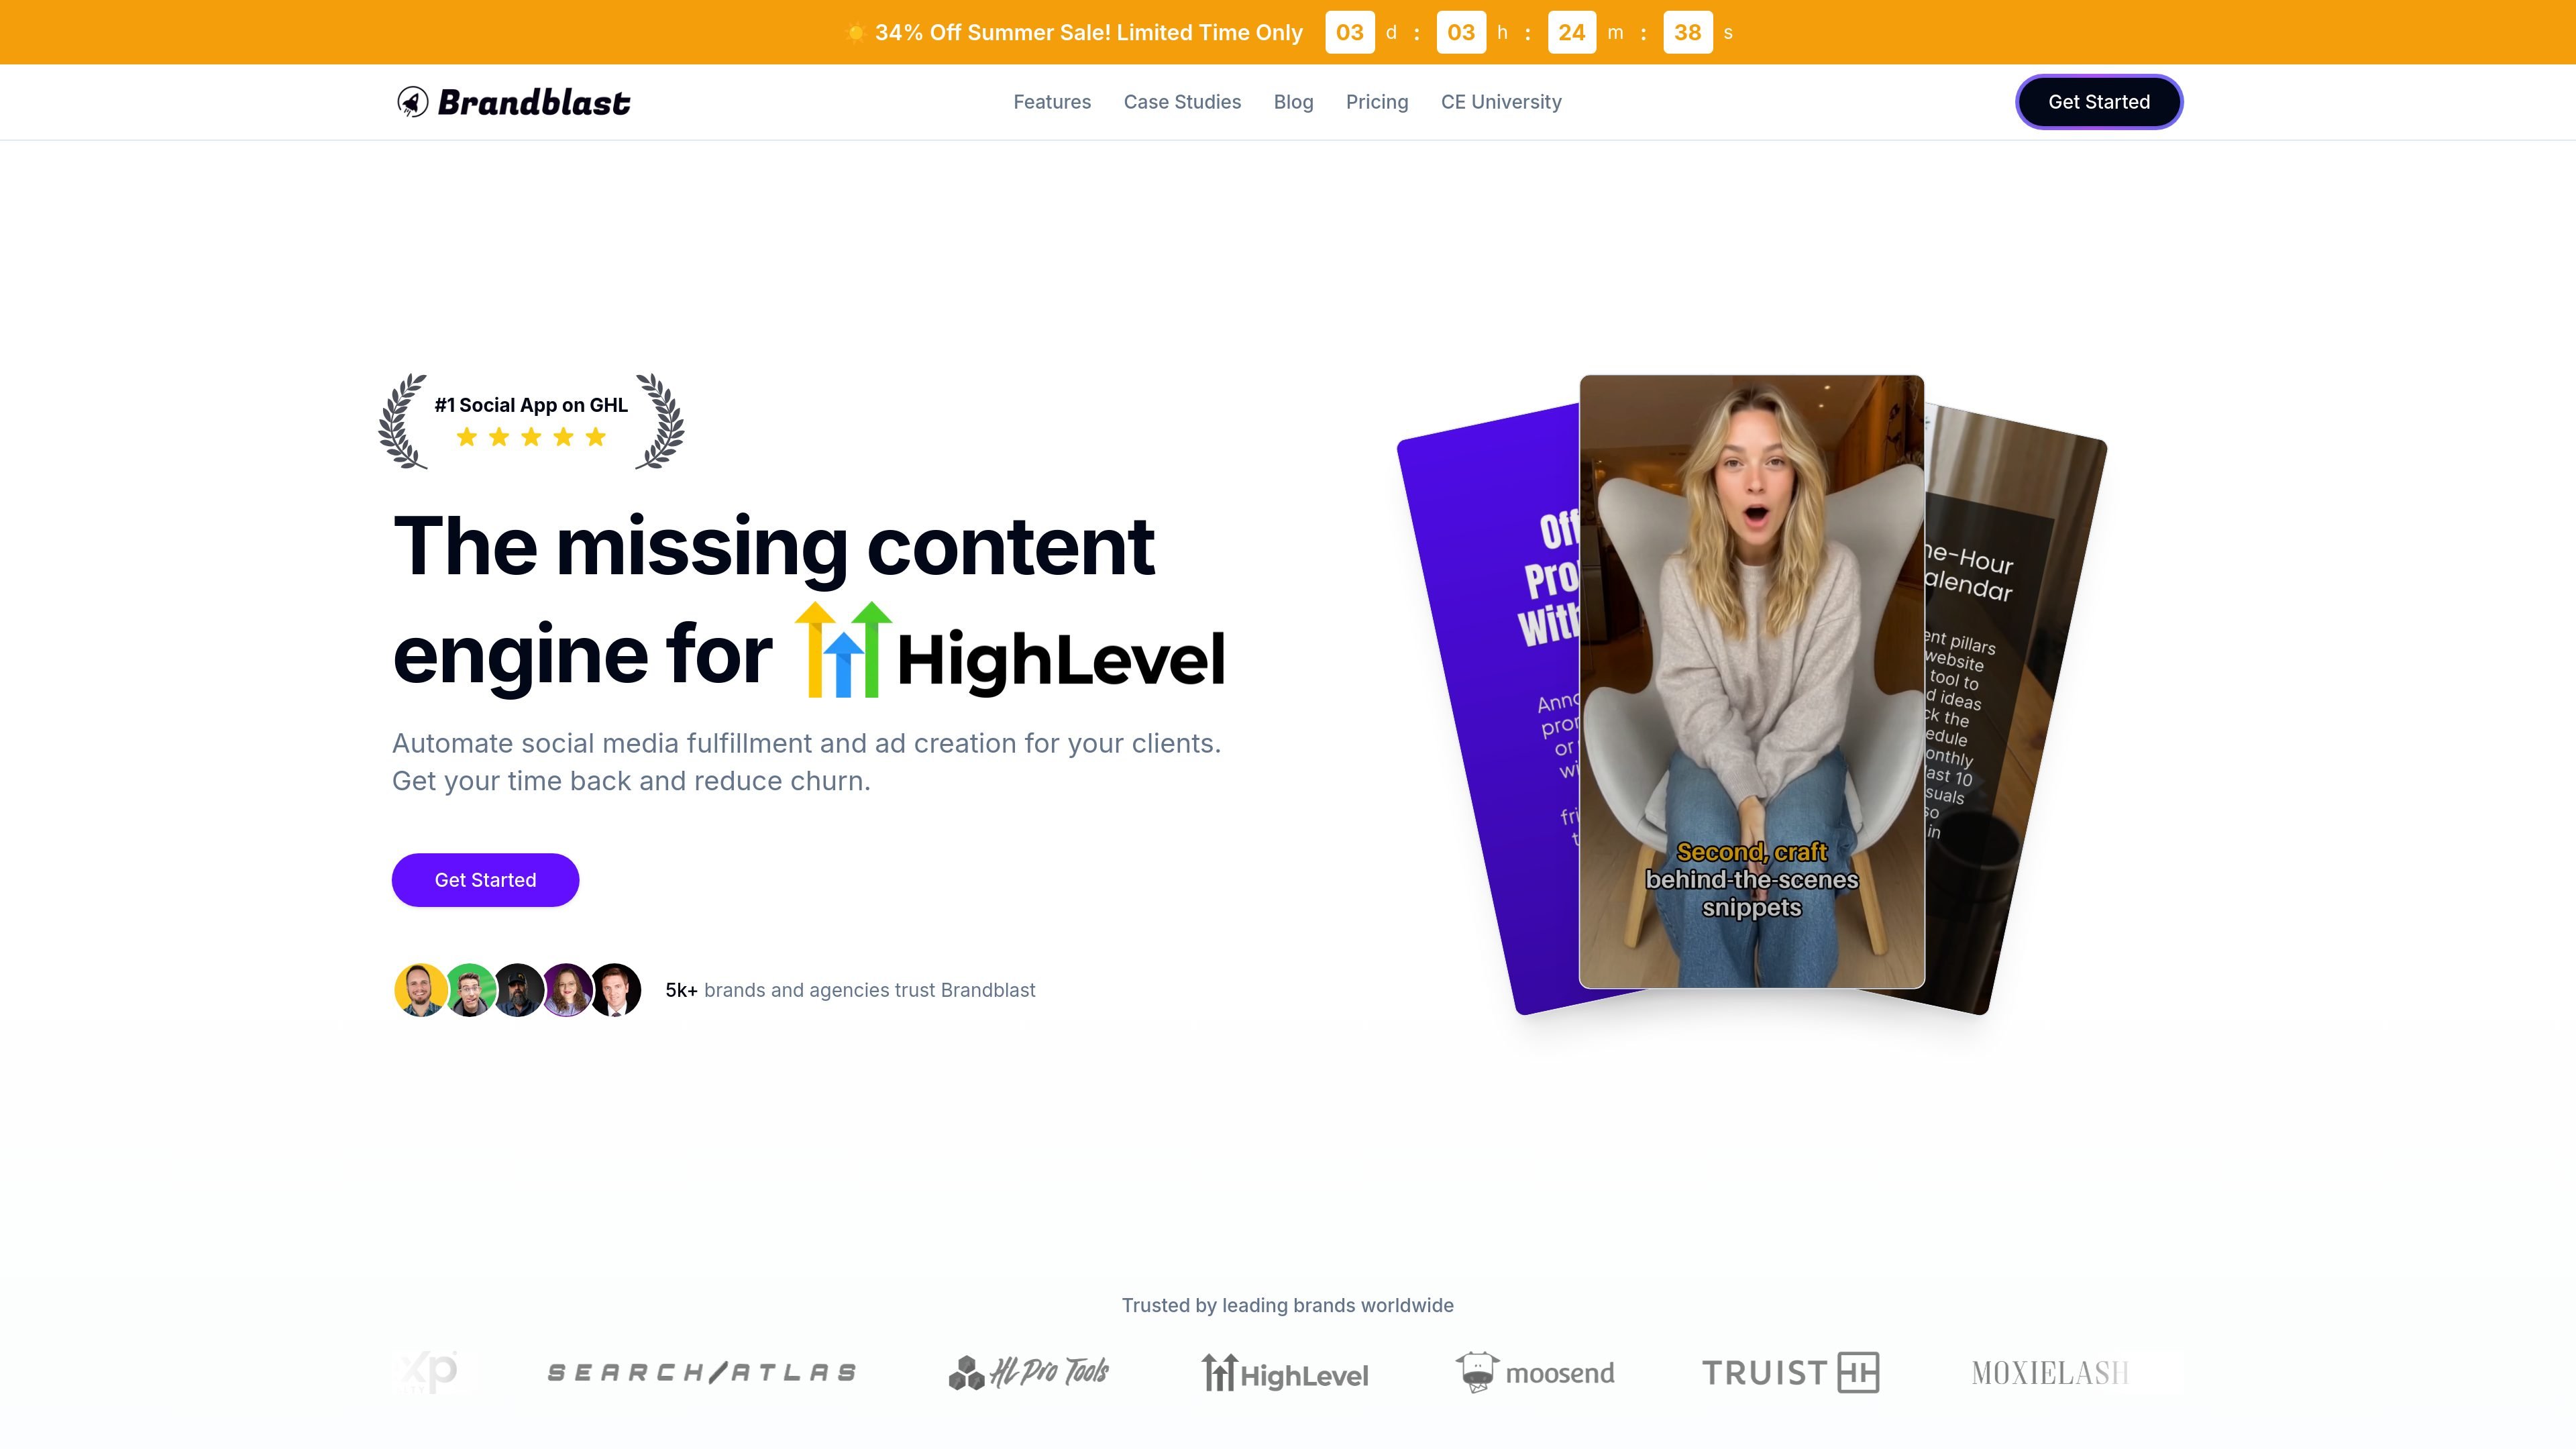The height and width of the screenshot is (1449, 2576).
Task: Click the sun icon in sale banner
Action: (855, 33)
